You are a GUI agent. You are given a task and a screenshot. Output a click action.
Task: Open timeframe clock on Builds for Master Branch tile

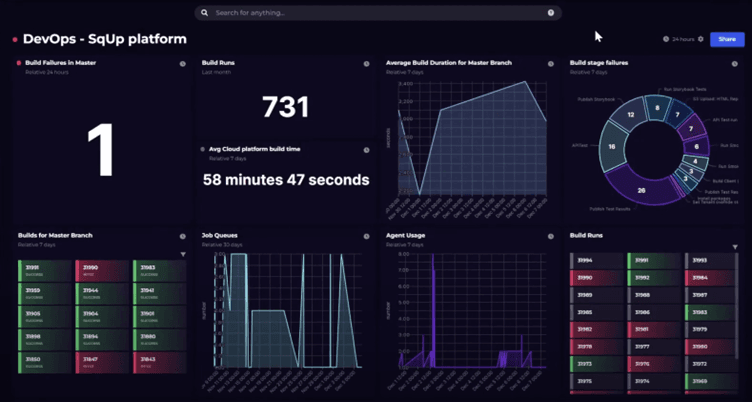click(183, 236)
